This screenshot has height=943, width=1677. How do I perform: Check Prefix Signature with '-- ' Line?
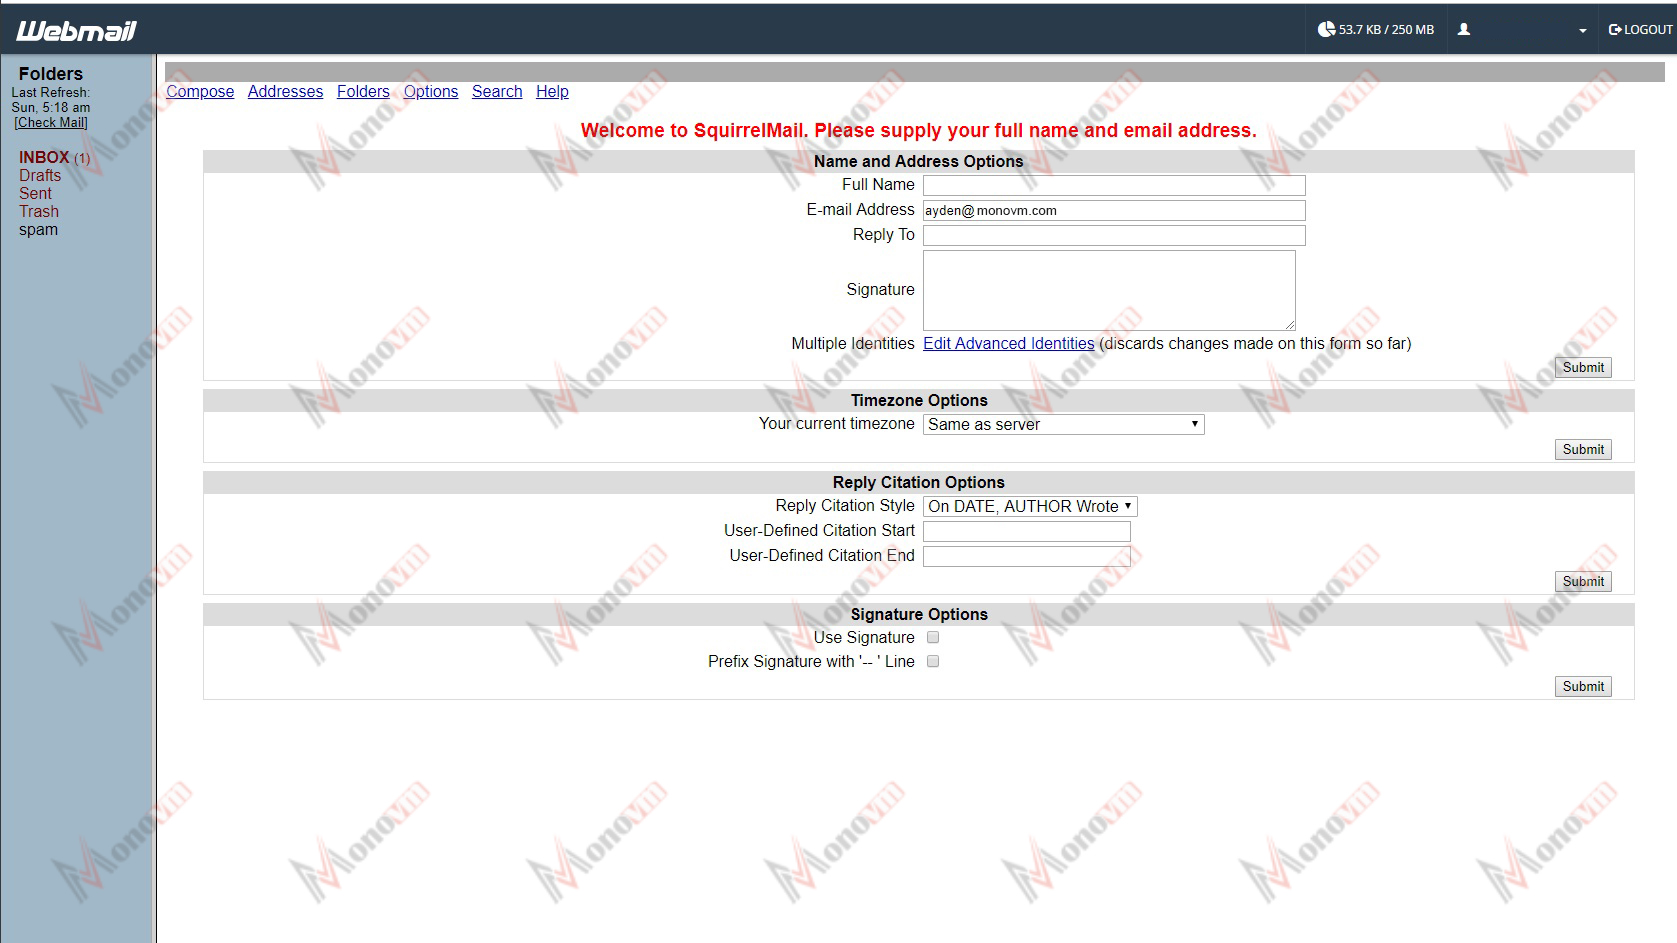[x=932, y=661]
